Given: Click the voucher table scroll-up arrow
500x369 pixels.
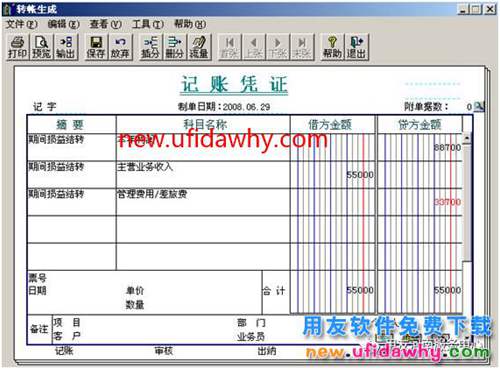Looking at the screenshot, I should [x=467, y=138].
